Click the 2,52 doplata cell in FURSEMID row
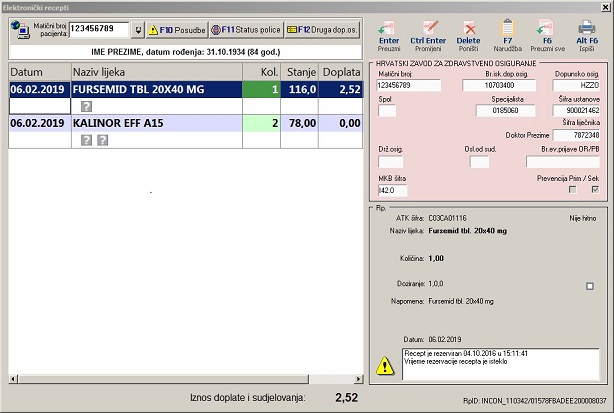 [x=341, y=89]
